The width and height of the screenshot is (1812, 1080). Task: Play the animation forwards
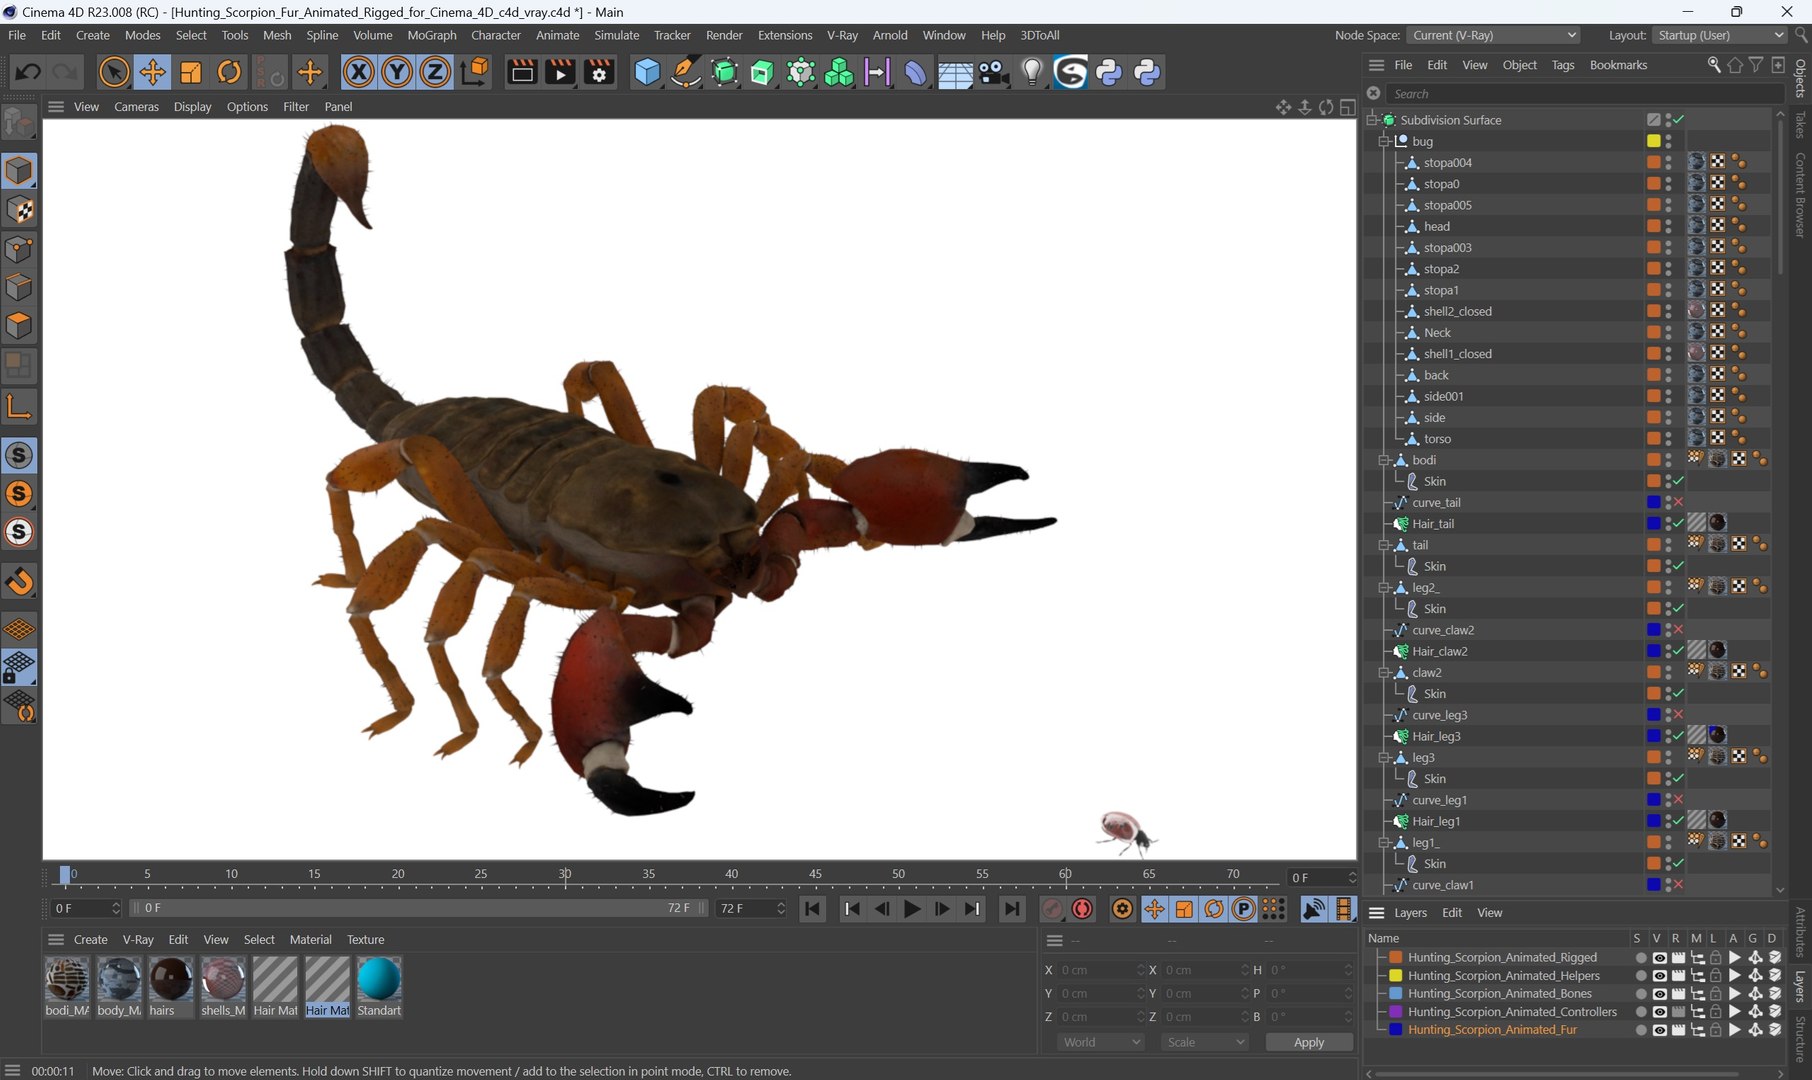(x=912, y=909)
